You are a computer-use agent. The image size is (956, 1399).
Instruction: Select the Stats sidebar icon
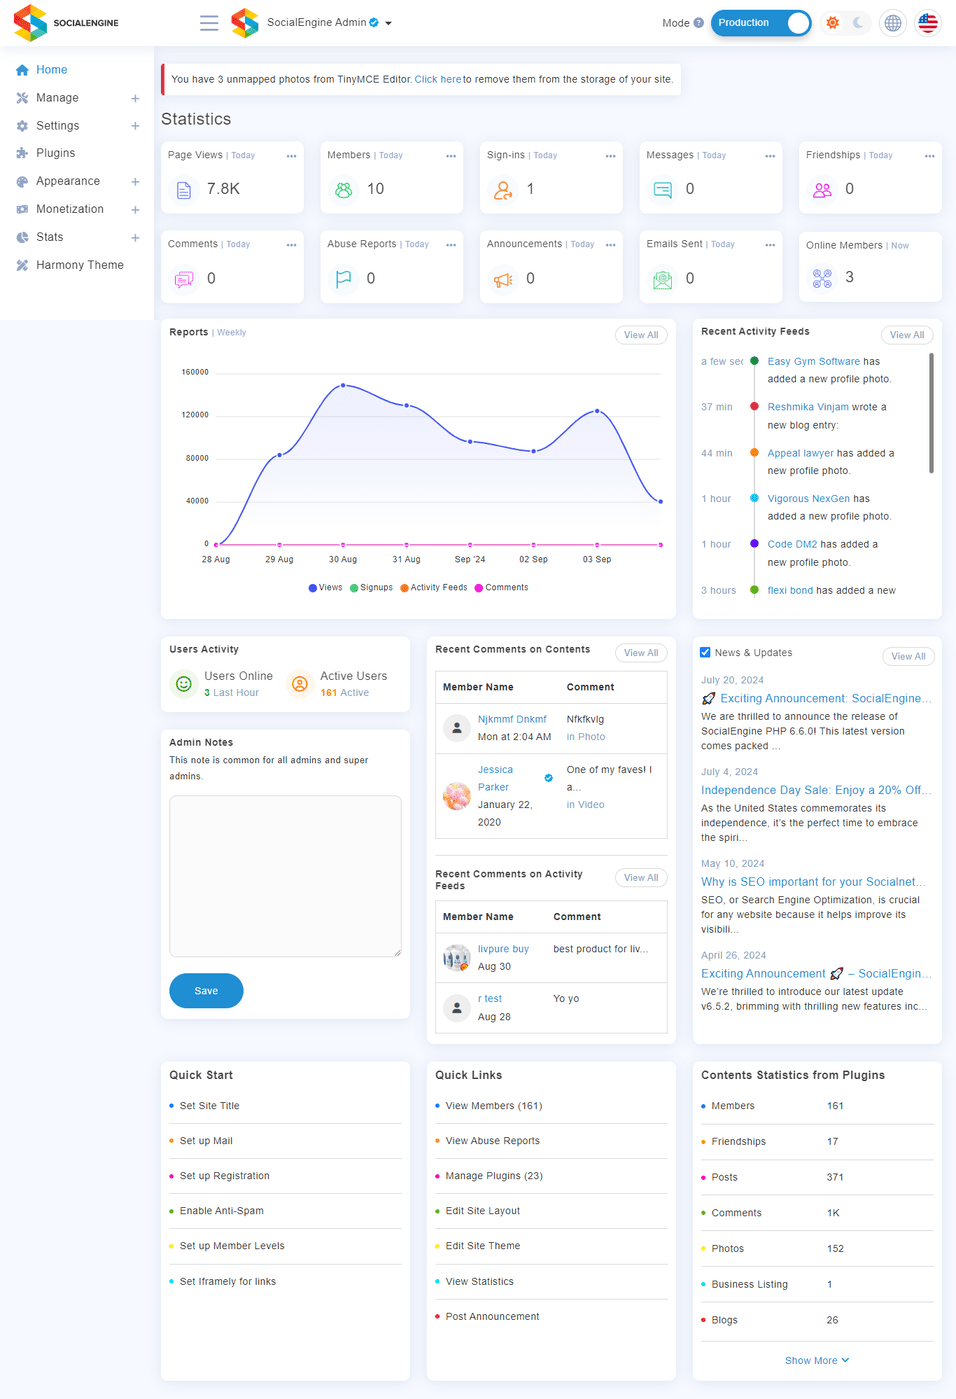[x=24, y=237]
